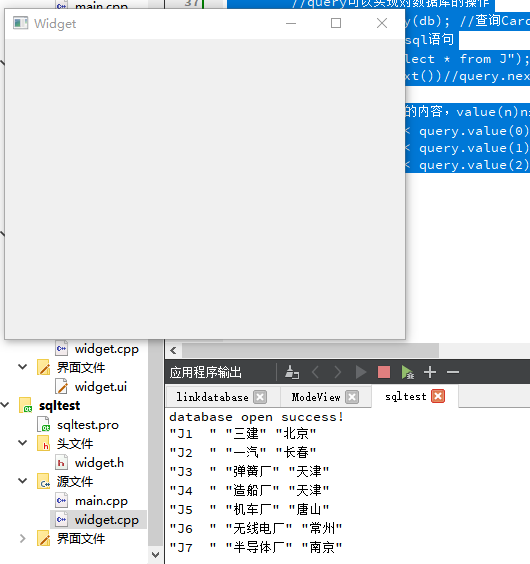Click the gray run play button
Image resolution: width=530 pixels, height=564 pixels.
coord(361,372)
